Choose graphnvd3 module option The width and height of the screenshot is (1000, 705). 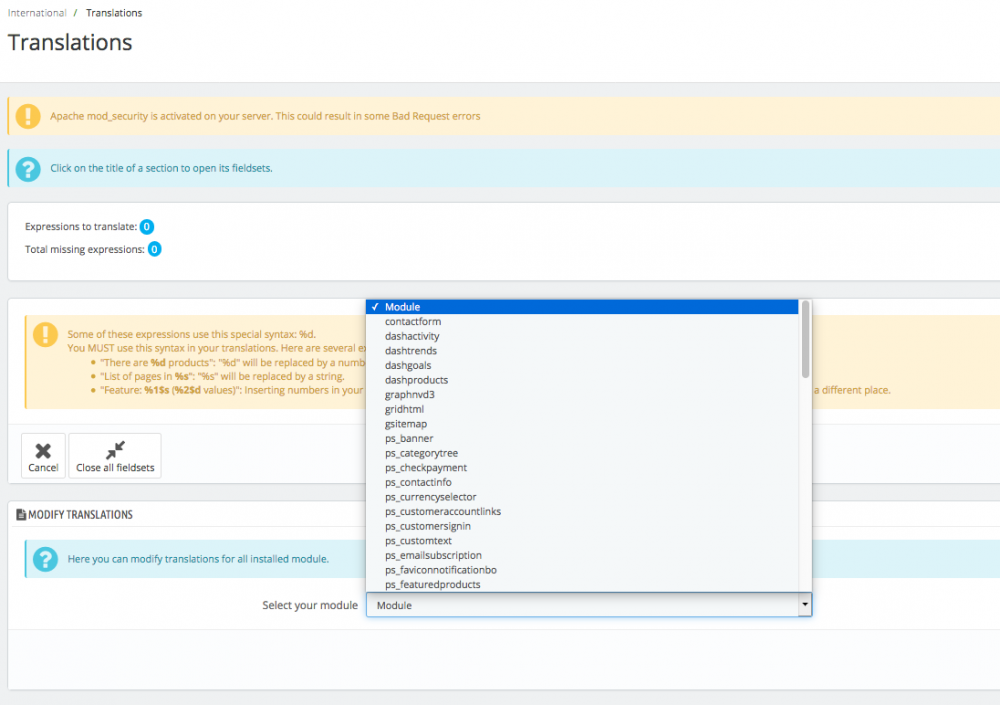click(x=582, y=395)
